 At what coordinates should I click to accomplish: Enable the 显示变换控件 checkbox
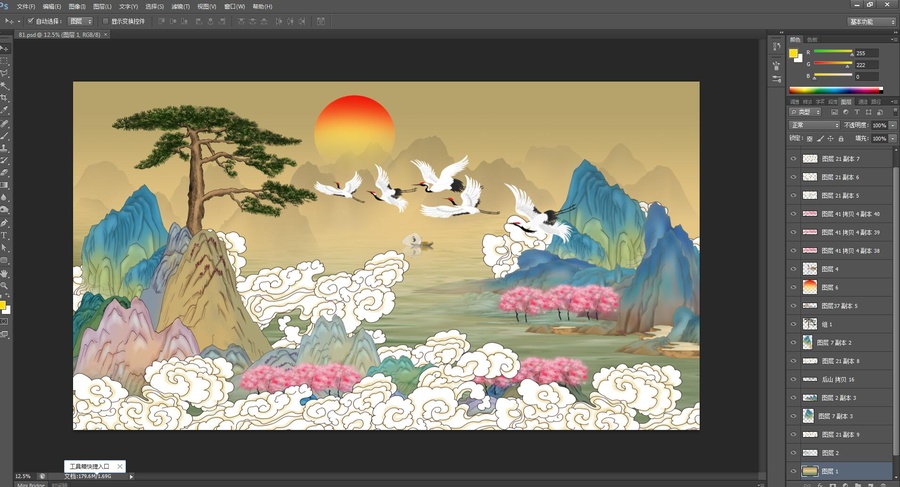pos(106,21)
